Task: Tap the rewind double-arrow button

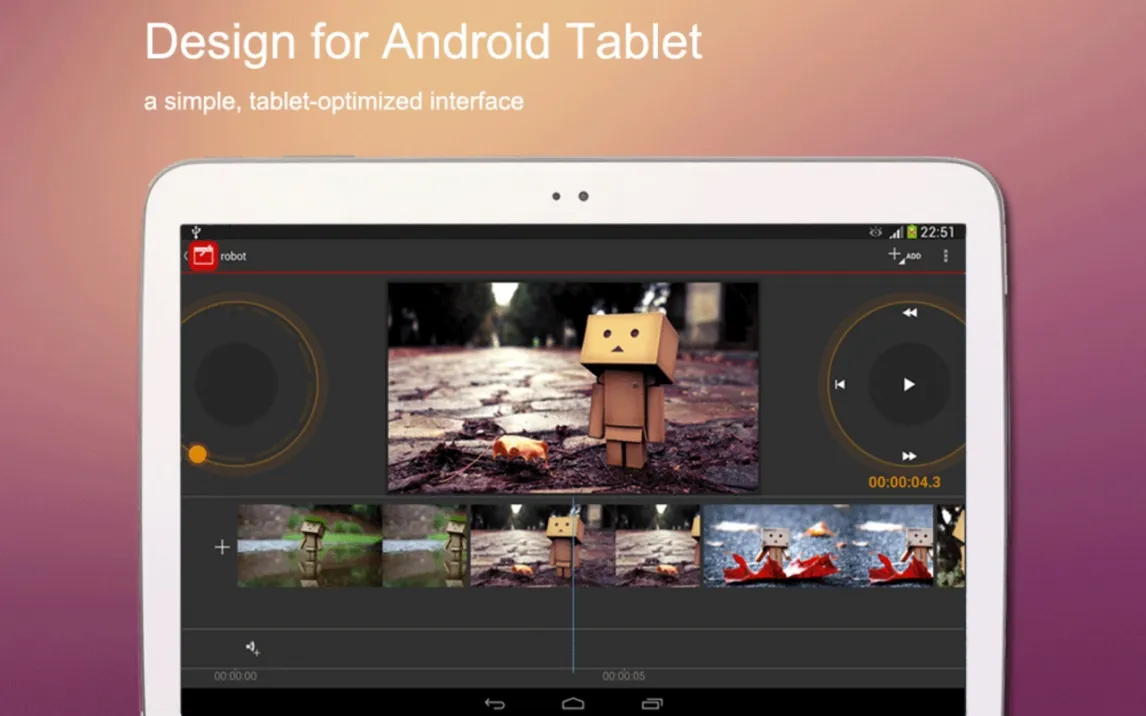Action: [909, 313]
